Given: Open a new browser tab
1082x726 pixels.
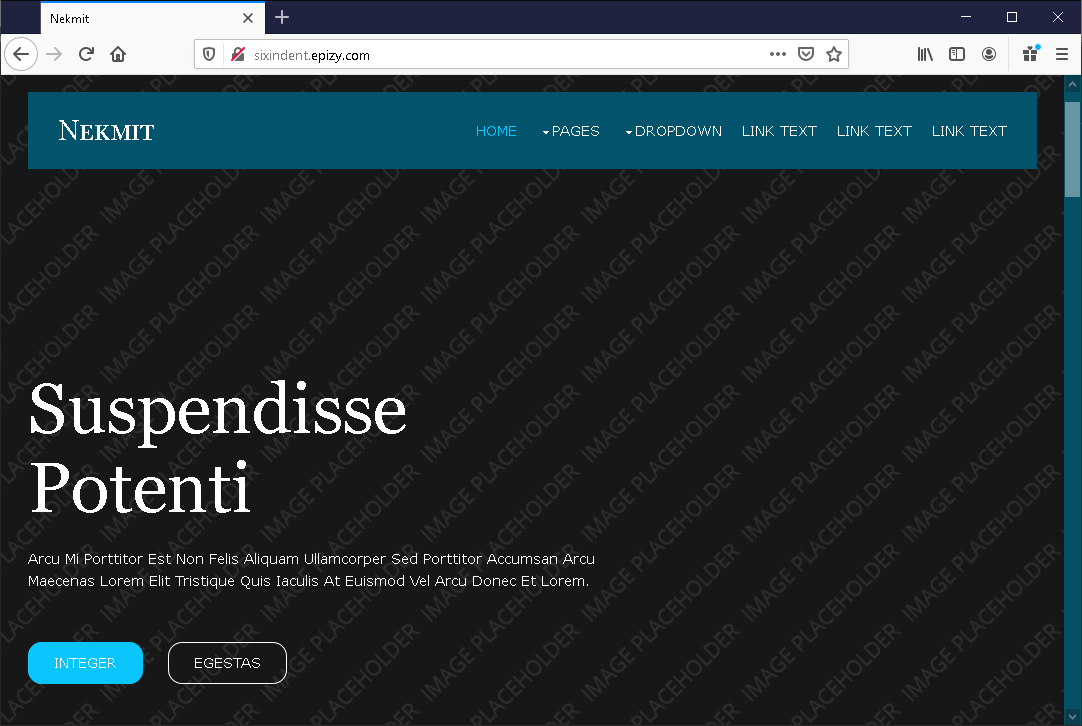Looking at the screenshot, I should tap(282, 17).
